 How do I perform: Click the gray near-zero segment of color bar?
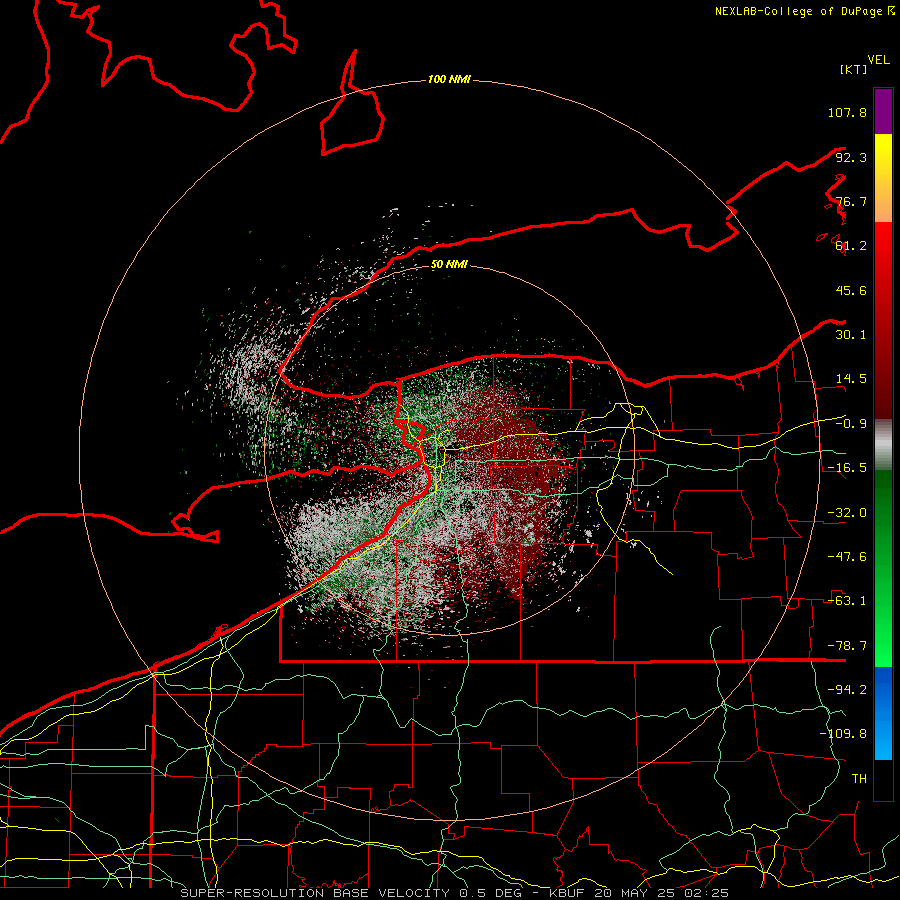pos(883,444)
